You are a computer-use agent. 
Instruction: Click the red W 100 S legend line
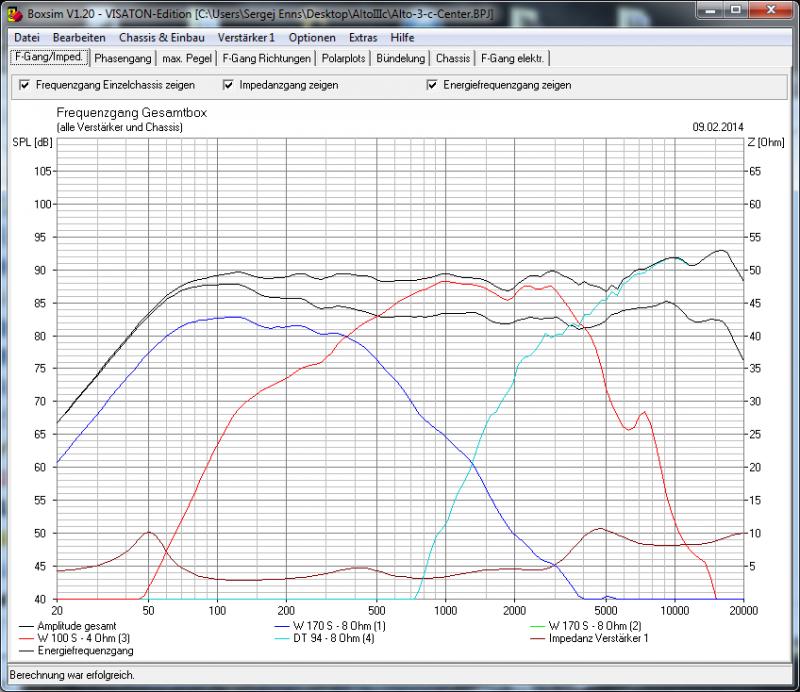(x=26, y=637)
